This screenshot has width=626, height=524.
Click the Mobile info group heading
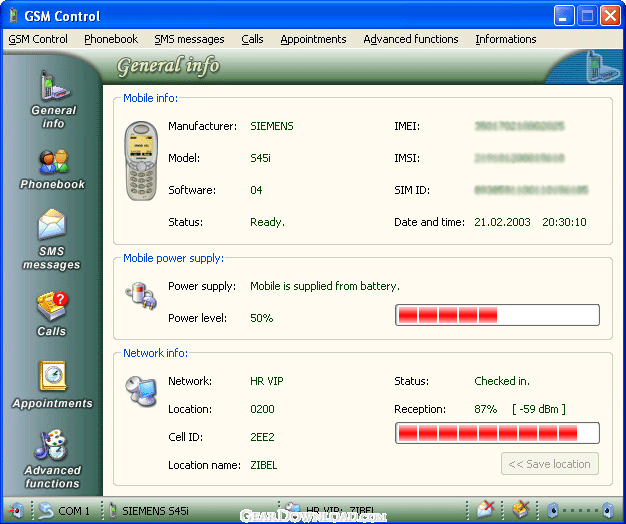[x=151, y=98]
